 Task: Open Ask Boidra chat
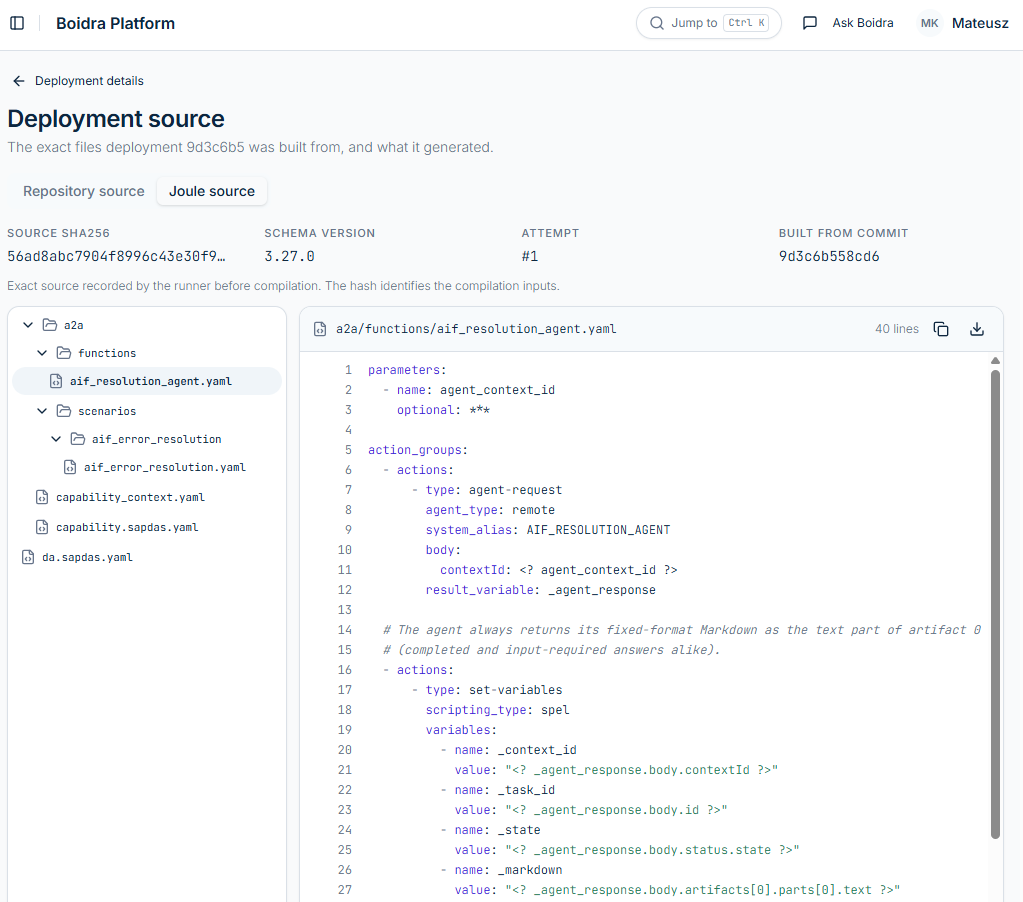pos(847,23)
